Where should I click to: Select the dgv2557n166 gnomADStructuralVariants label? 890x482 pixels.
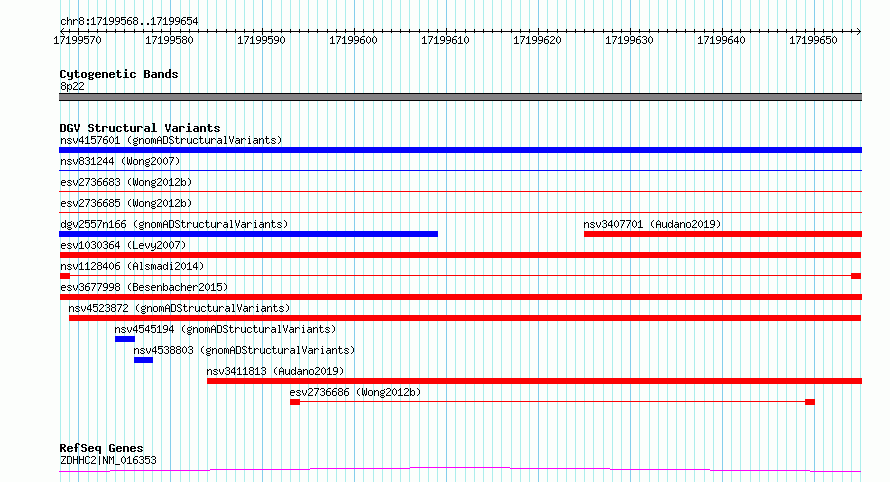point(174,224)
